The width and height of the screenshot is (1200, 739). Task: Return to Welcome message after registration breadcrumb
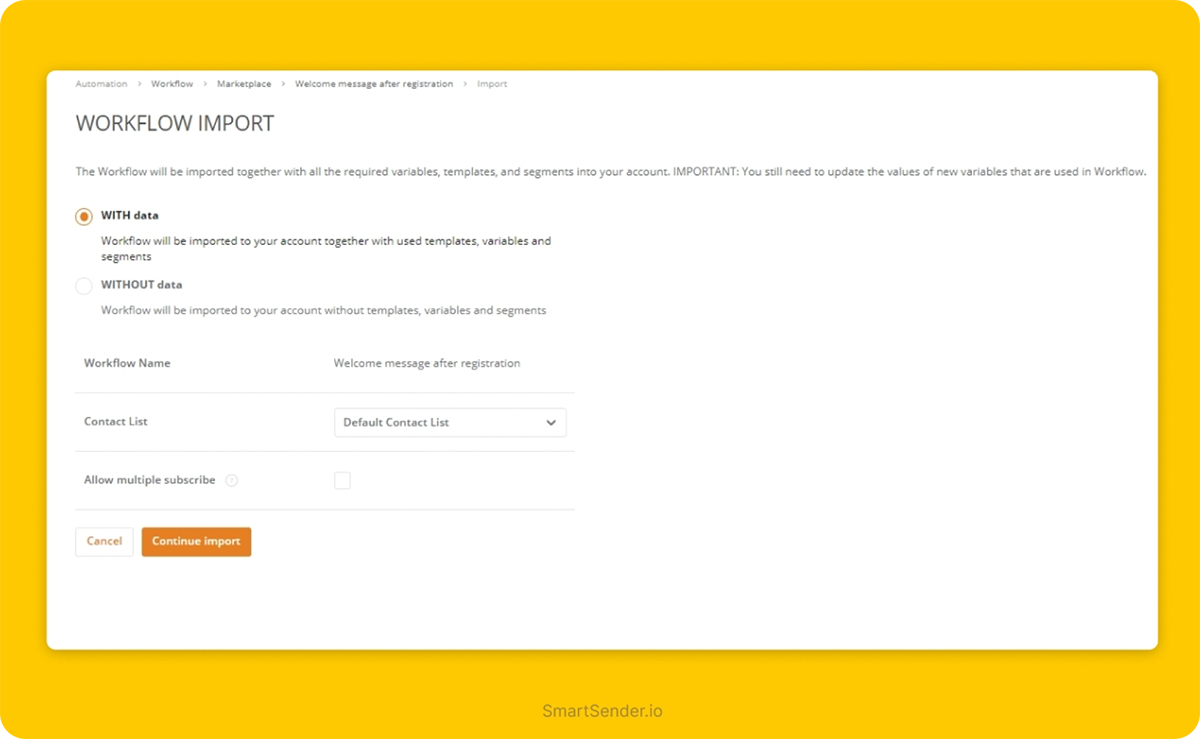point(373,84)
